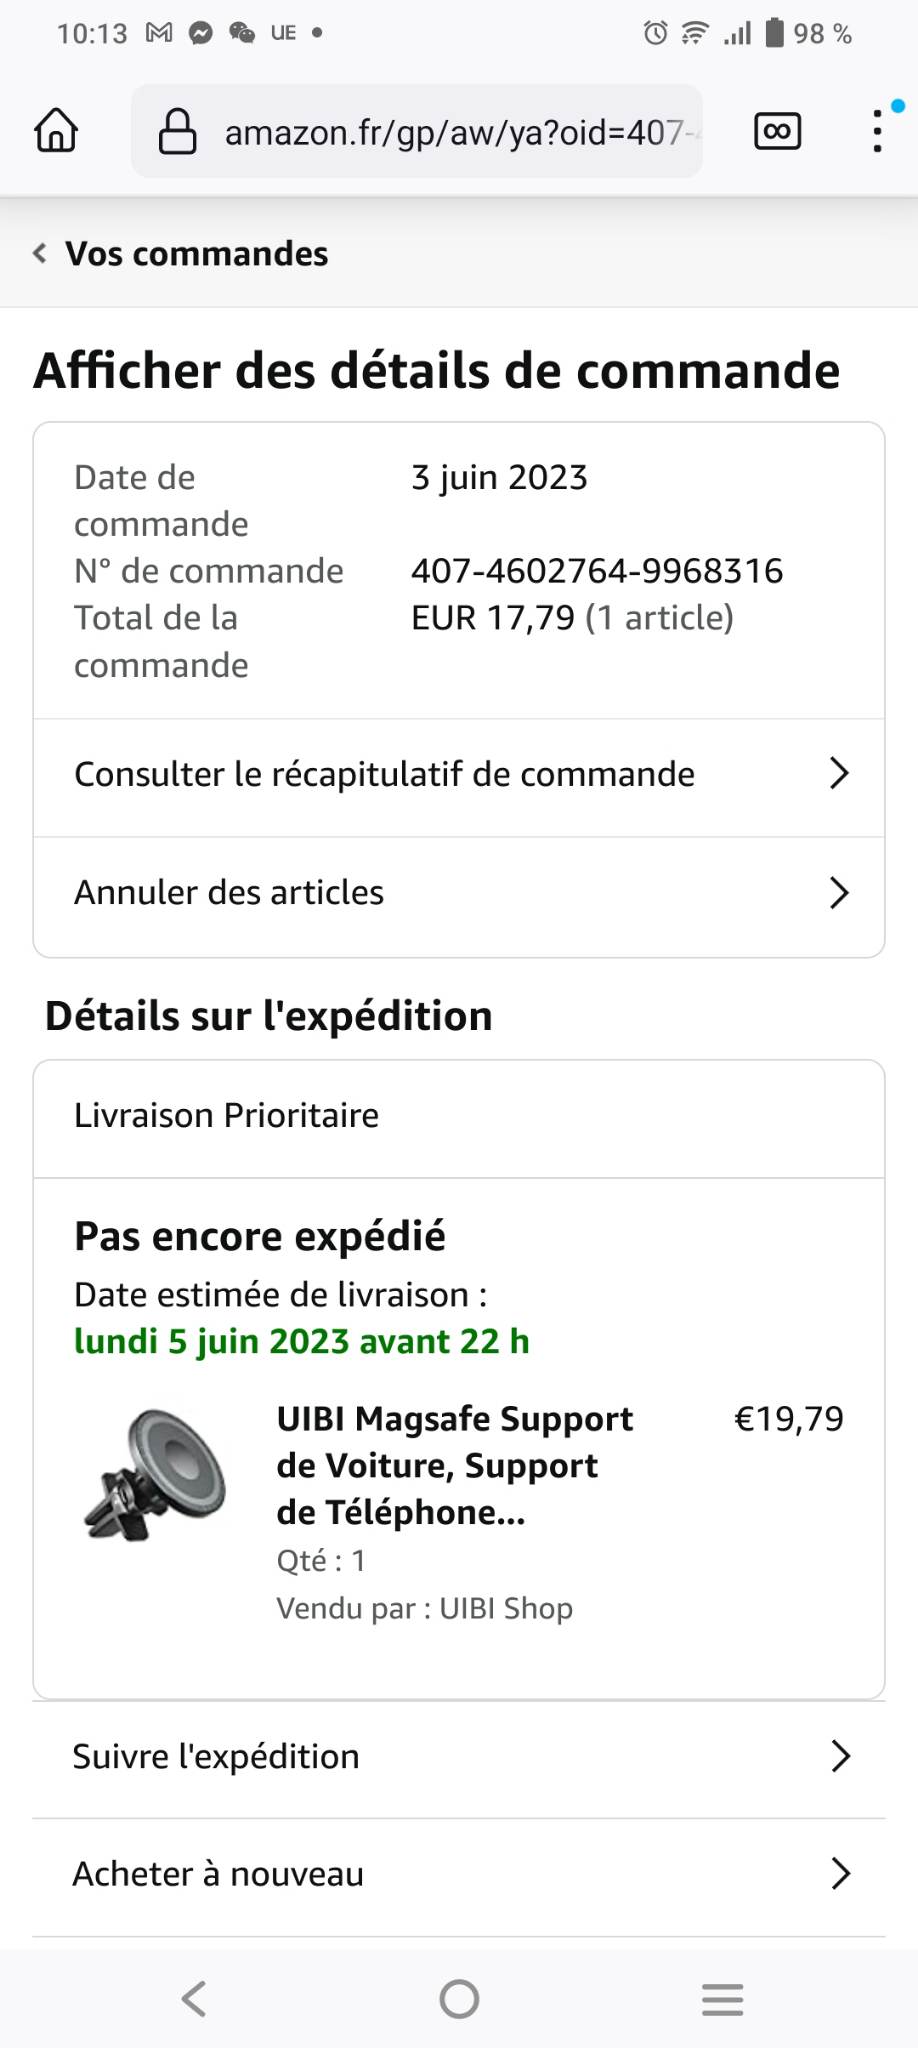918x2048 pixels.
Task: Tap the Consulter le récapitulatif de commande label
Action: pos(384,774)
